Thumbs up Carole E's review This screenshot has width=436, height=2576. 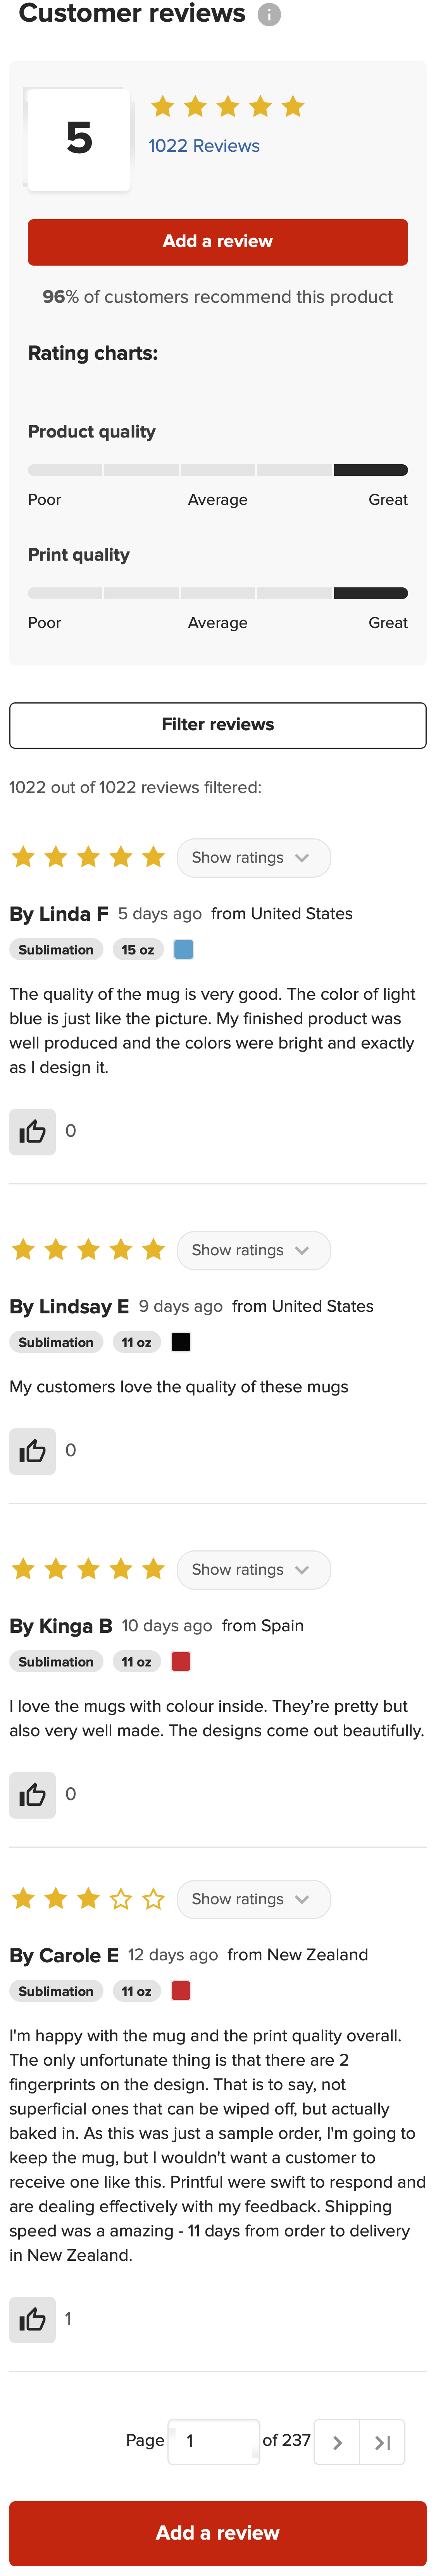point(33,2320)
